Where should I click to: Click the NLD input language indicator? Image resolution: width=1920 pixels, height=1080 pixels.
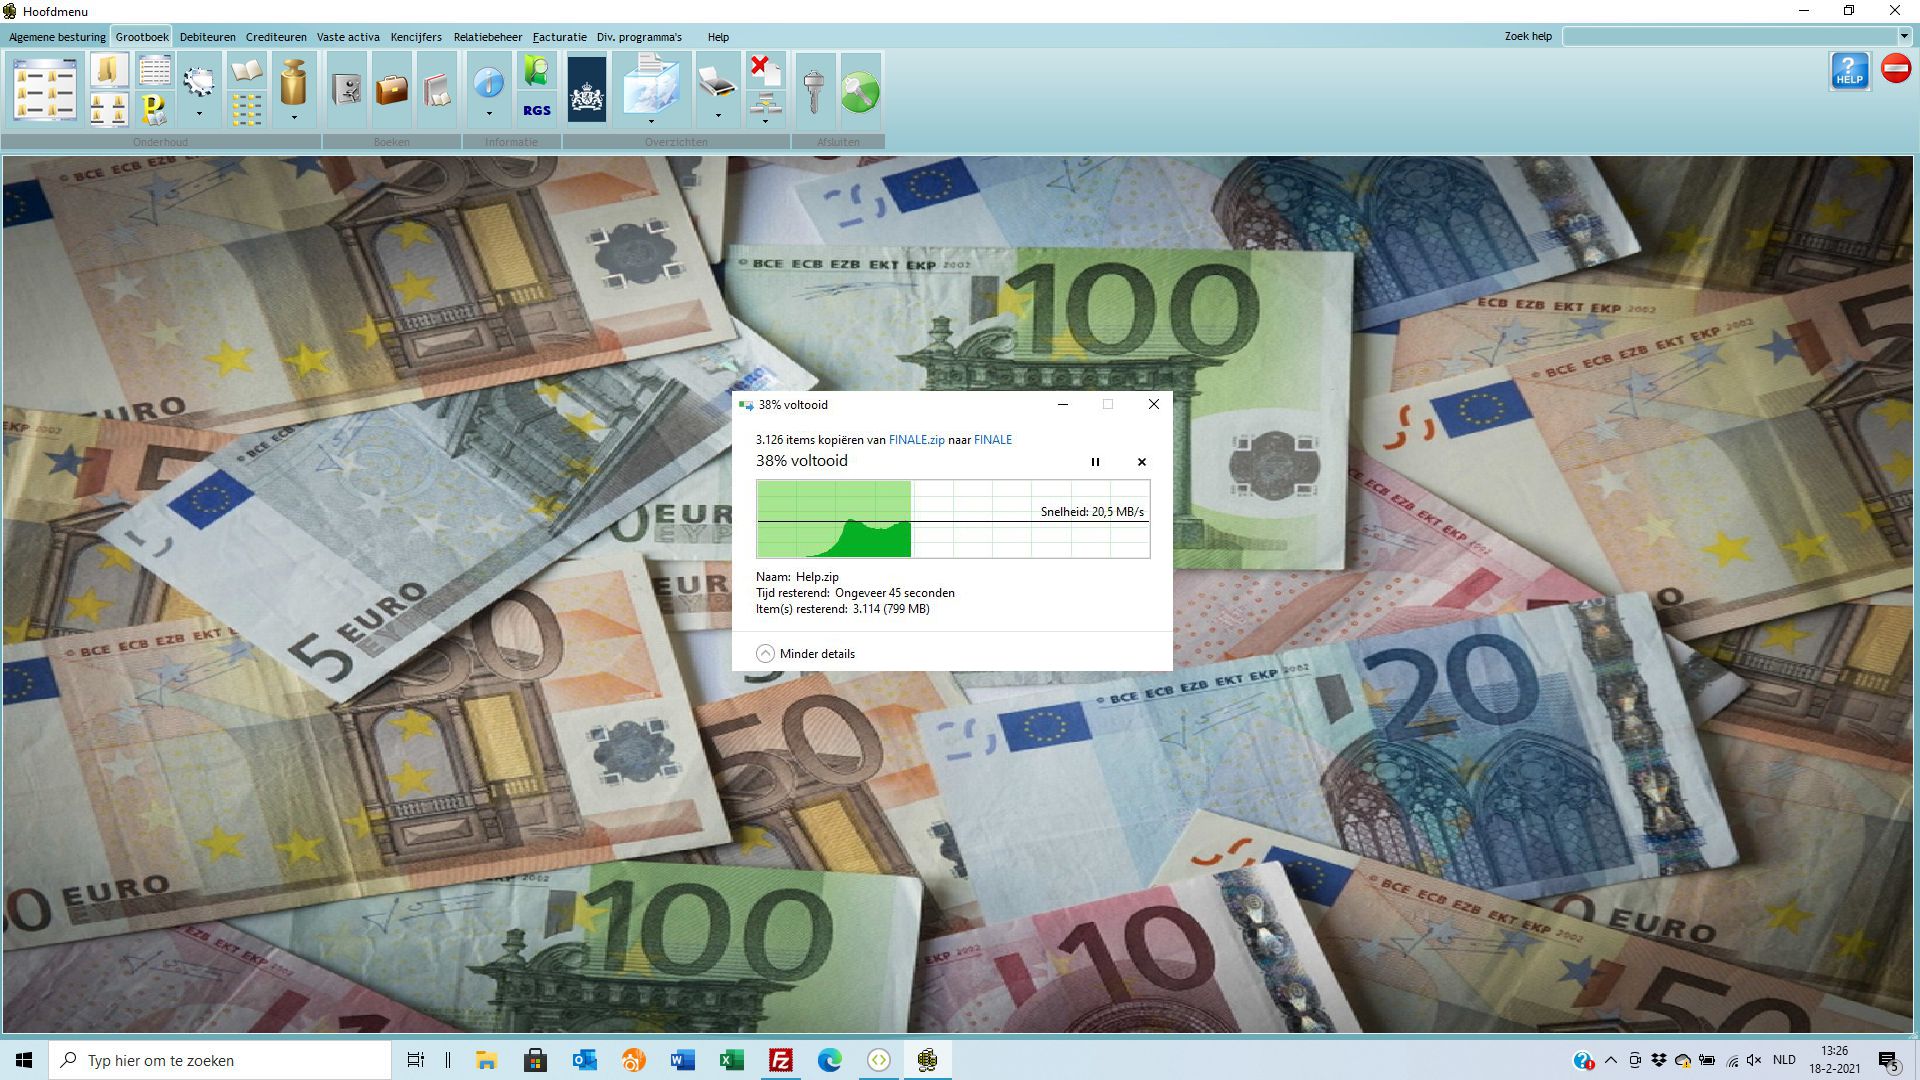[1784, 1060]
